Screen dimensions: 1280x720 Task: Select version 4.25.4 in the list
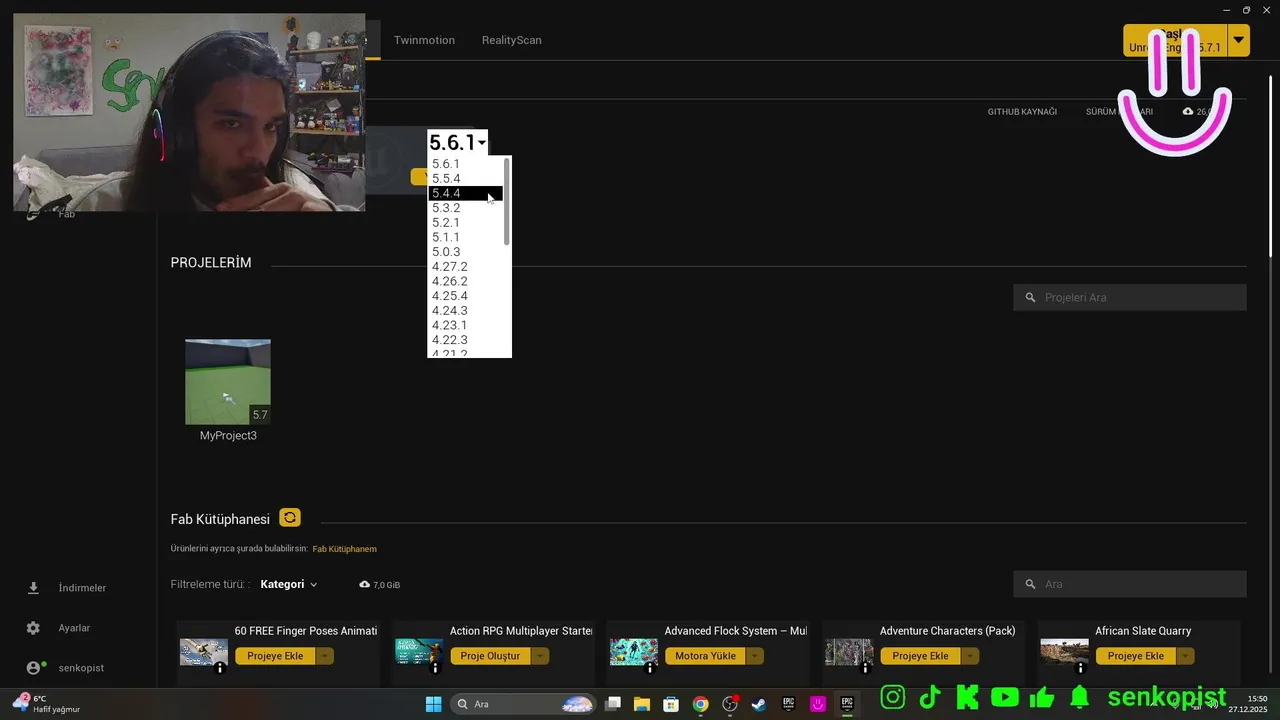click(x=466, y=296)
